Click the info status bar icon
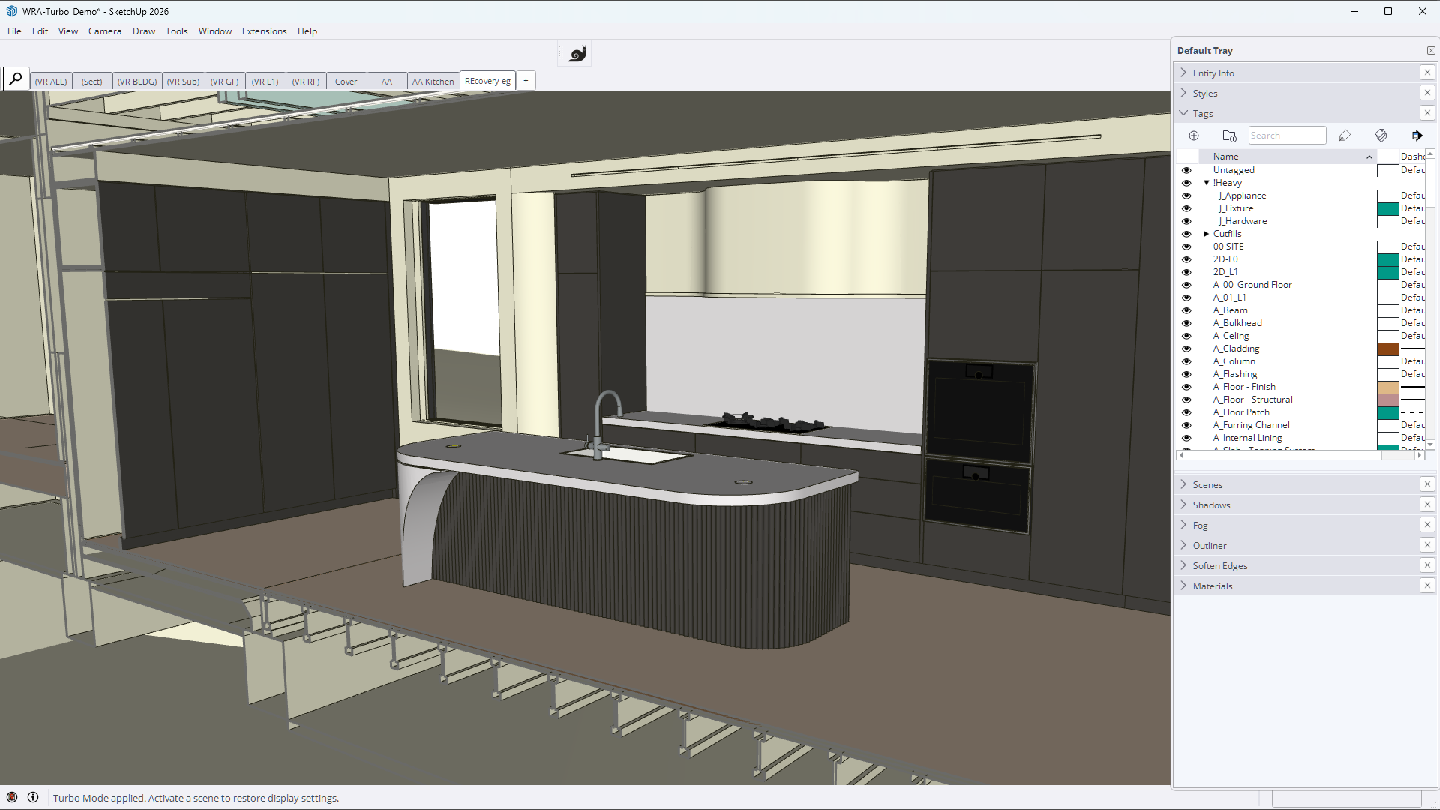This screenshot has width=1440, height=810. (33, 798)
